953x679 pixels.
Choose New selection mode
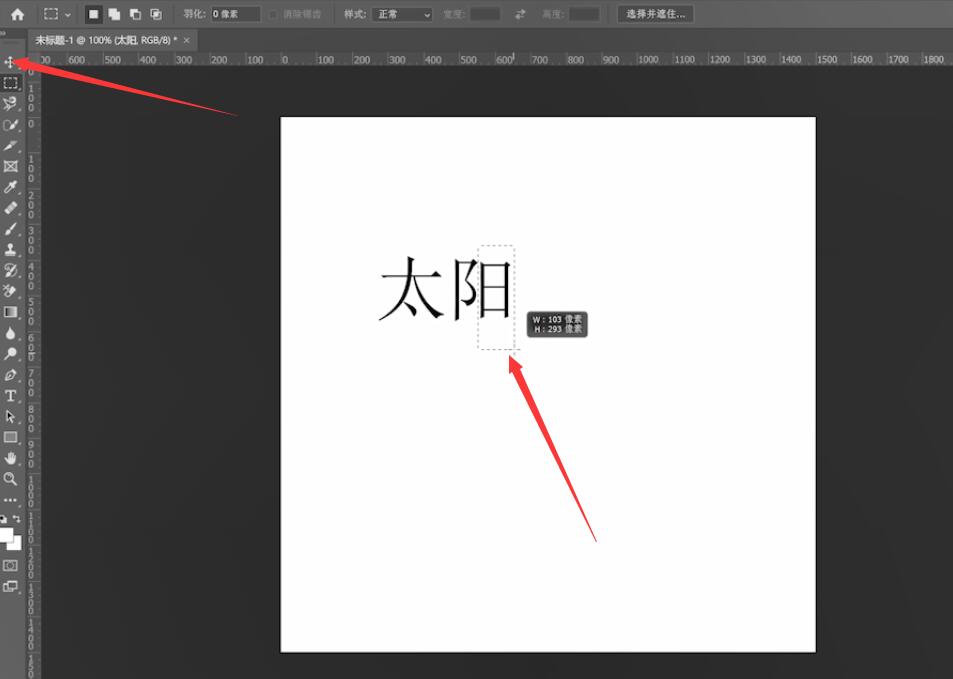pos(93,14)
